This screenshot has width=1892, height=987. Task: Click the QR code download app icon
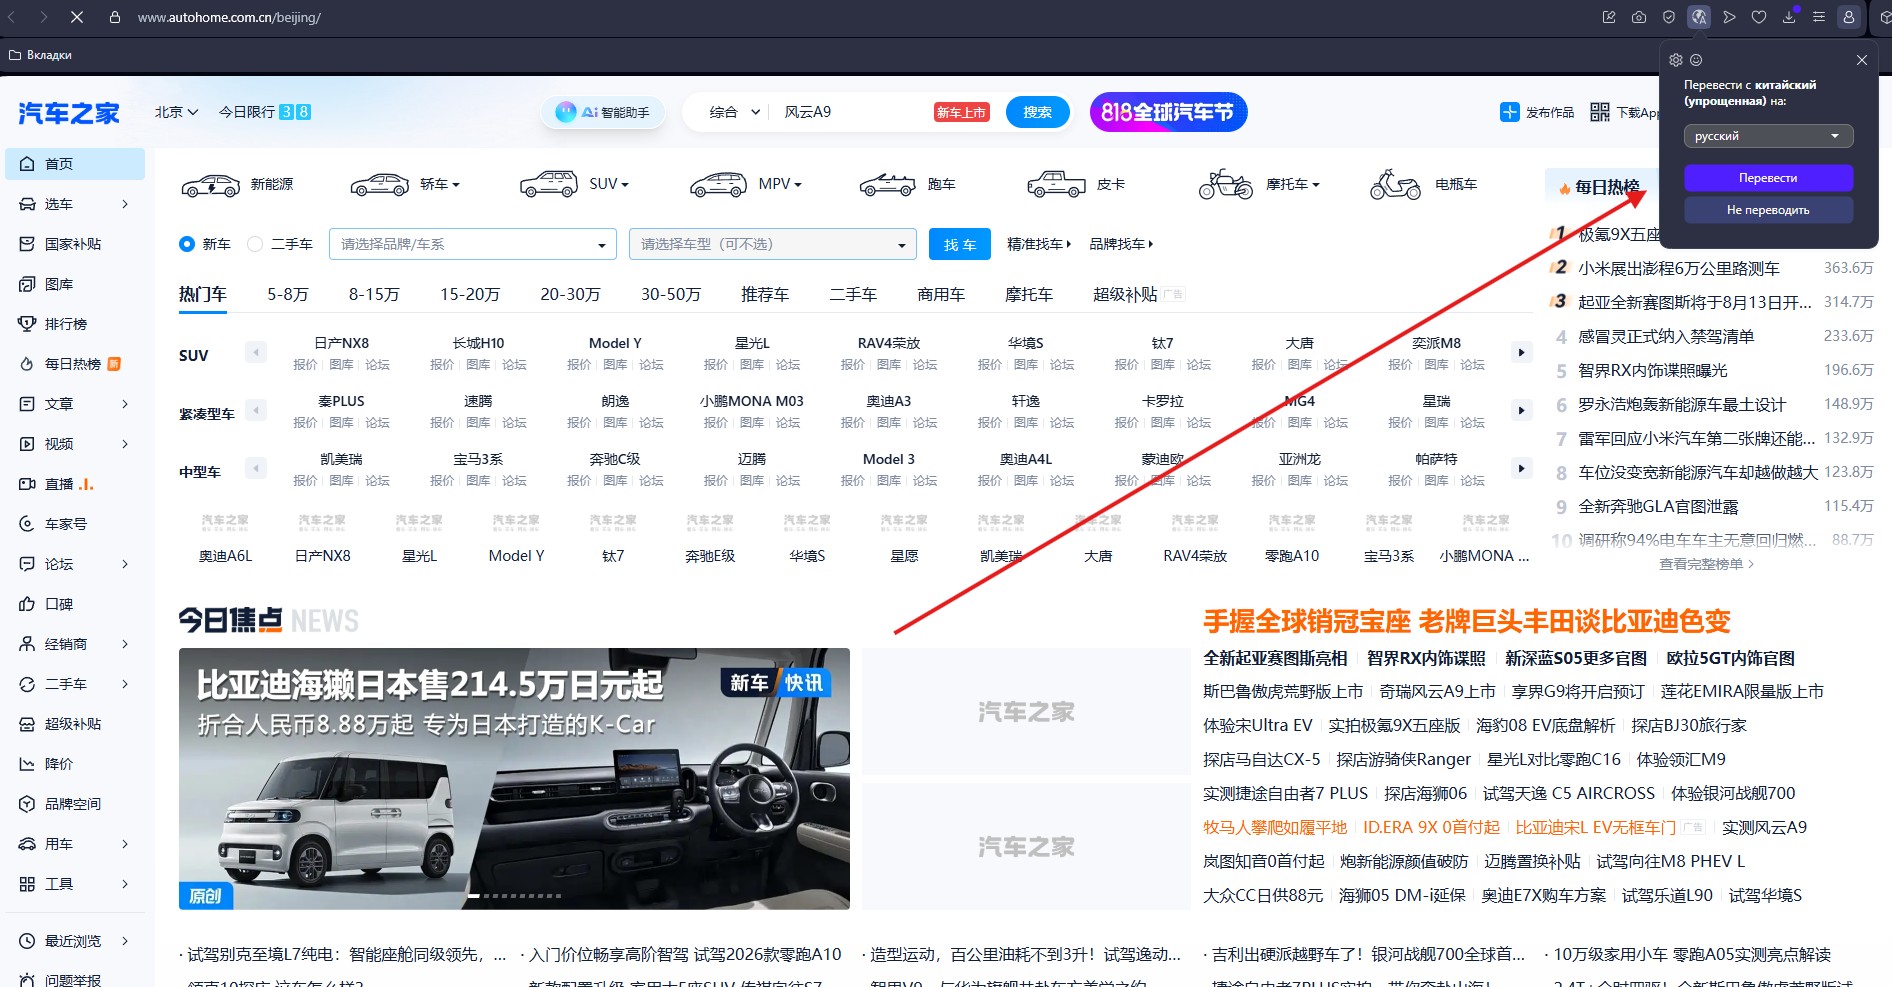pyautogui.click(x=1600, y=112)
